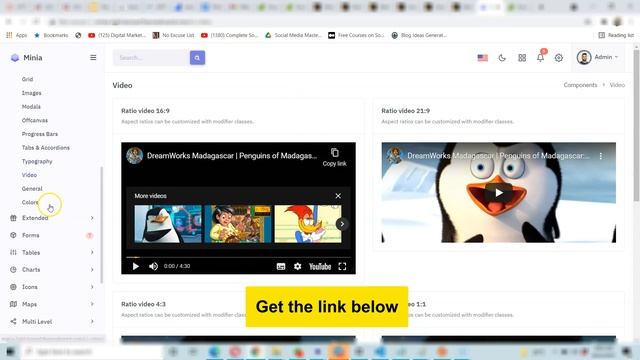Toggle the sidebar hamburger menu
This screenshot has width=640, height=360.
tap(93, 58)
